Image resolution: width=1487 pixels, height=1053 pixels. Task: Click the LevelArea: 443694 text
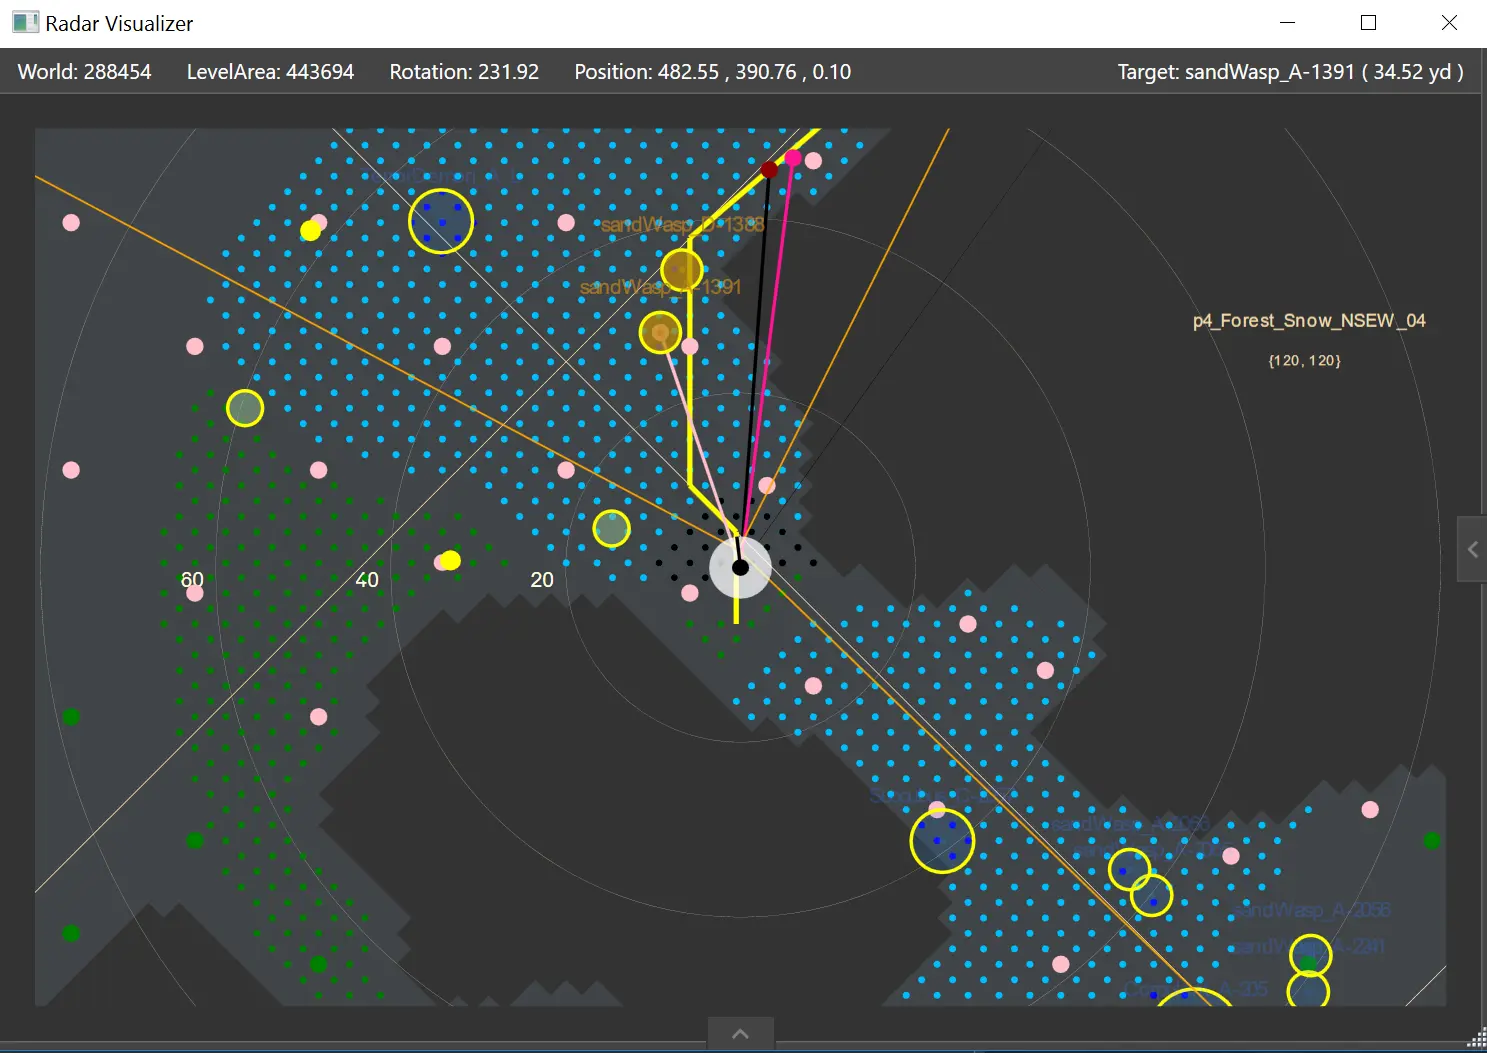coord(270,72)
